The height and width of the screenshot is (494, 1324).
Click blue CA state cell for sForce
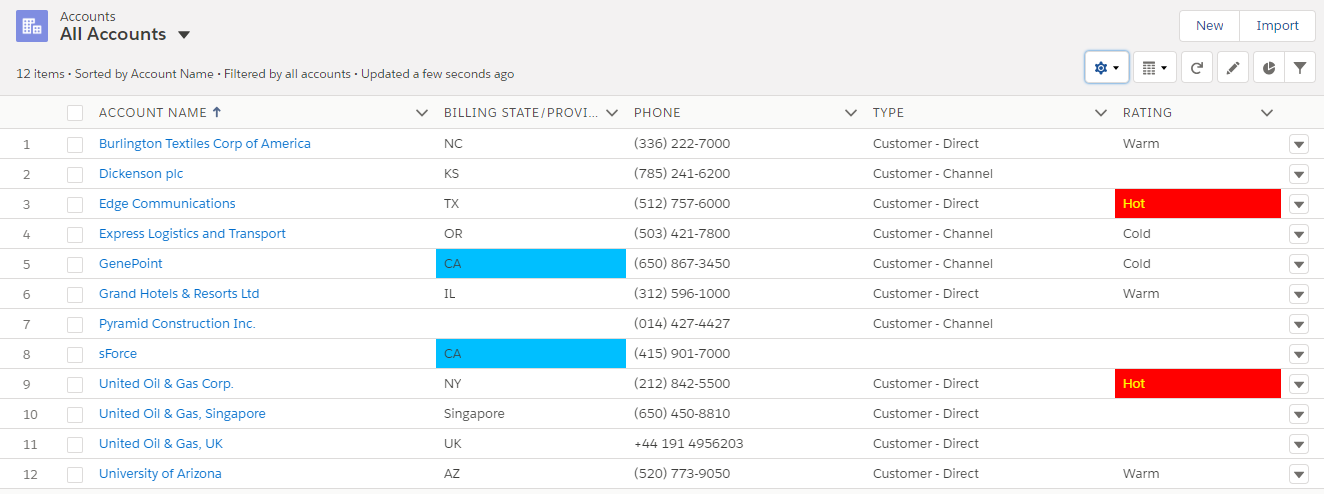(x=531, y=353)
